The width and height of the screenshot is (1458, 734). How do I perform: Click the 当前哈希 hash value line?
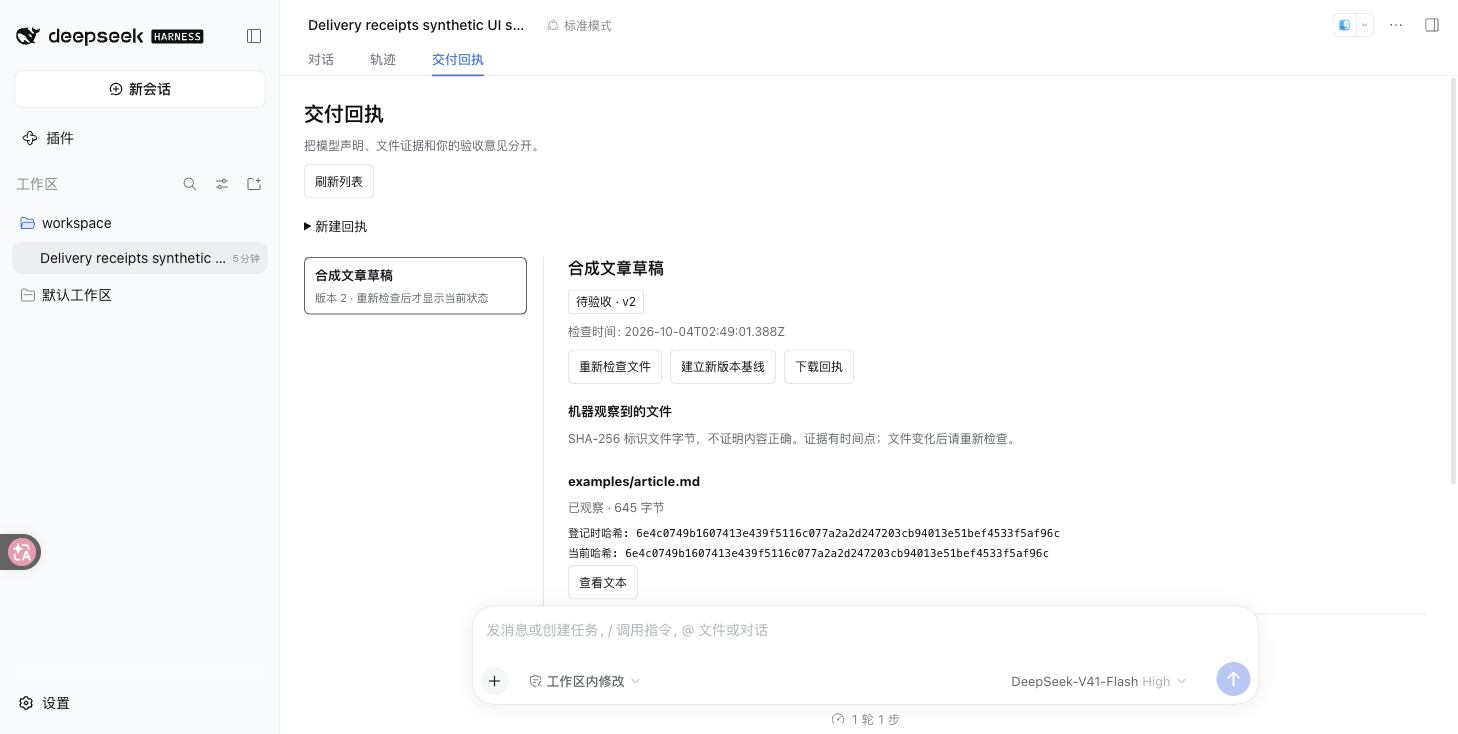pyautogui.click(x=809, y=553)
